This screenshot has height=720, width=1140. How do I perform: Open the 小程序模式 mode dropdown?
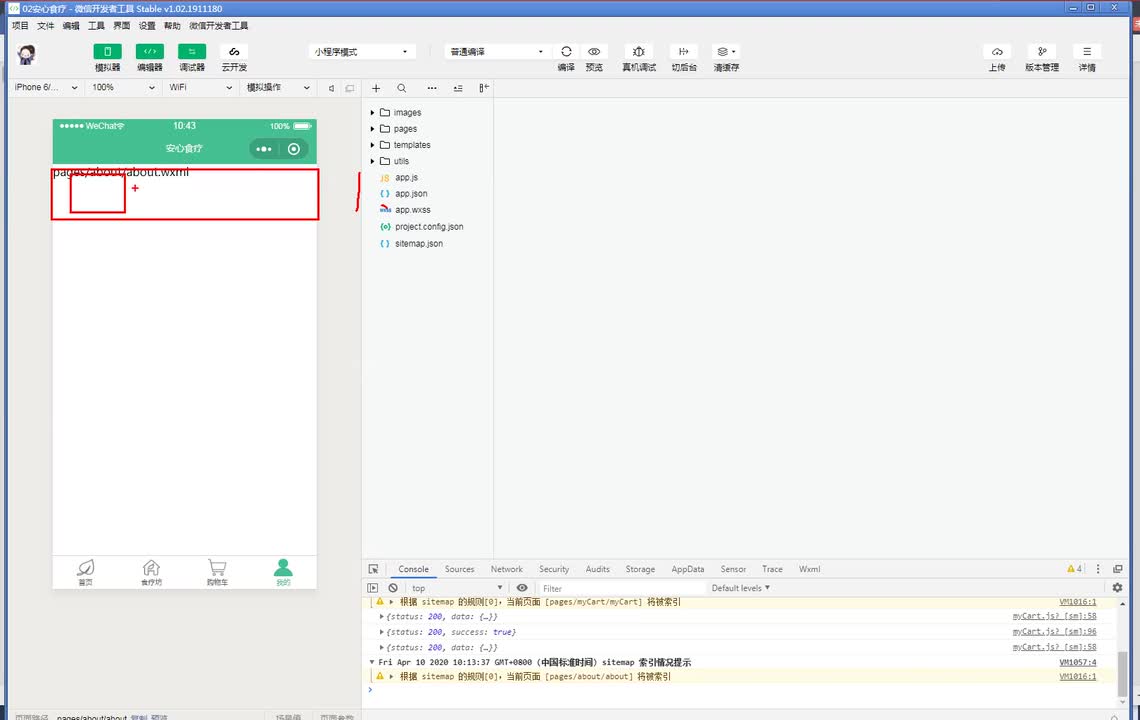361,52
